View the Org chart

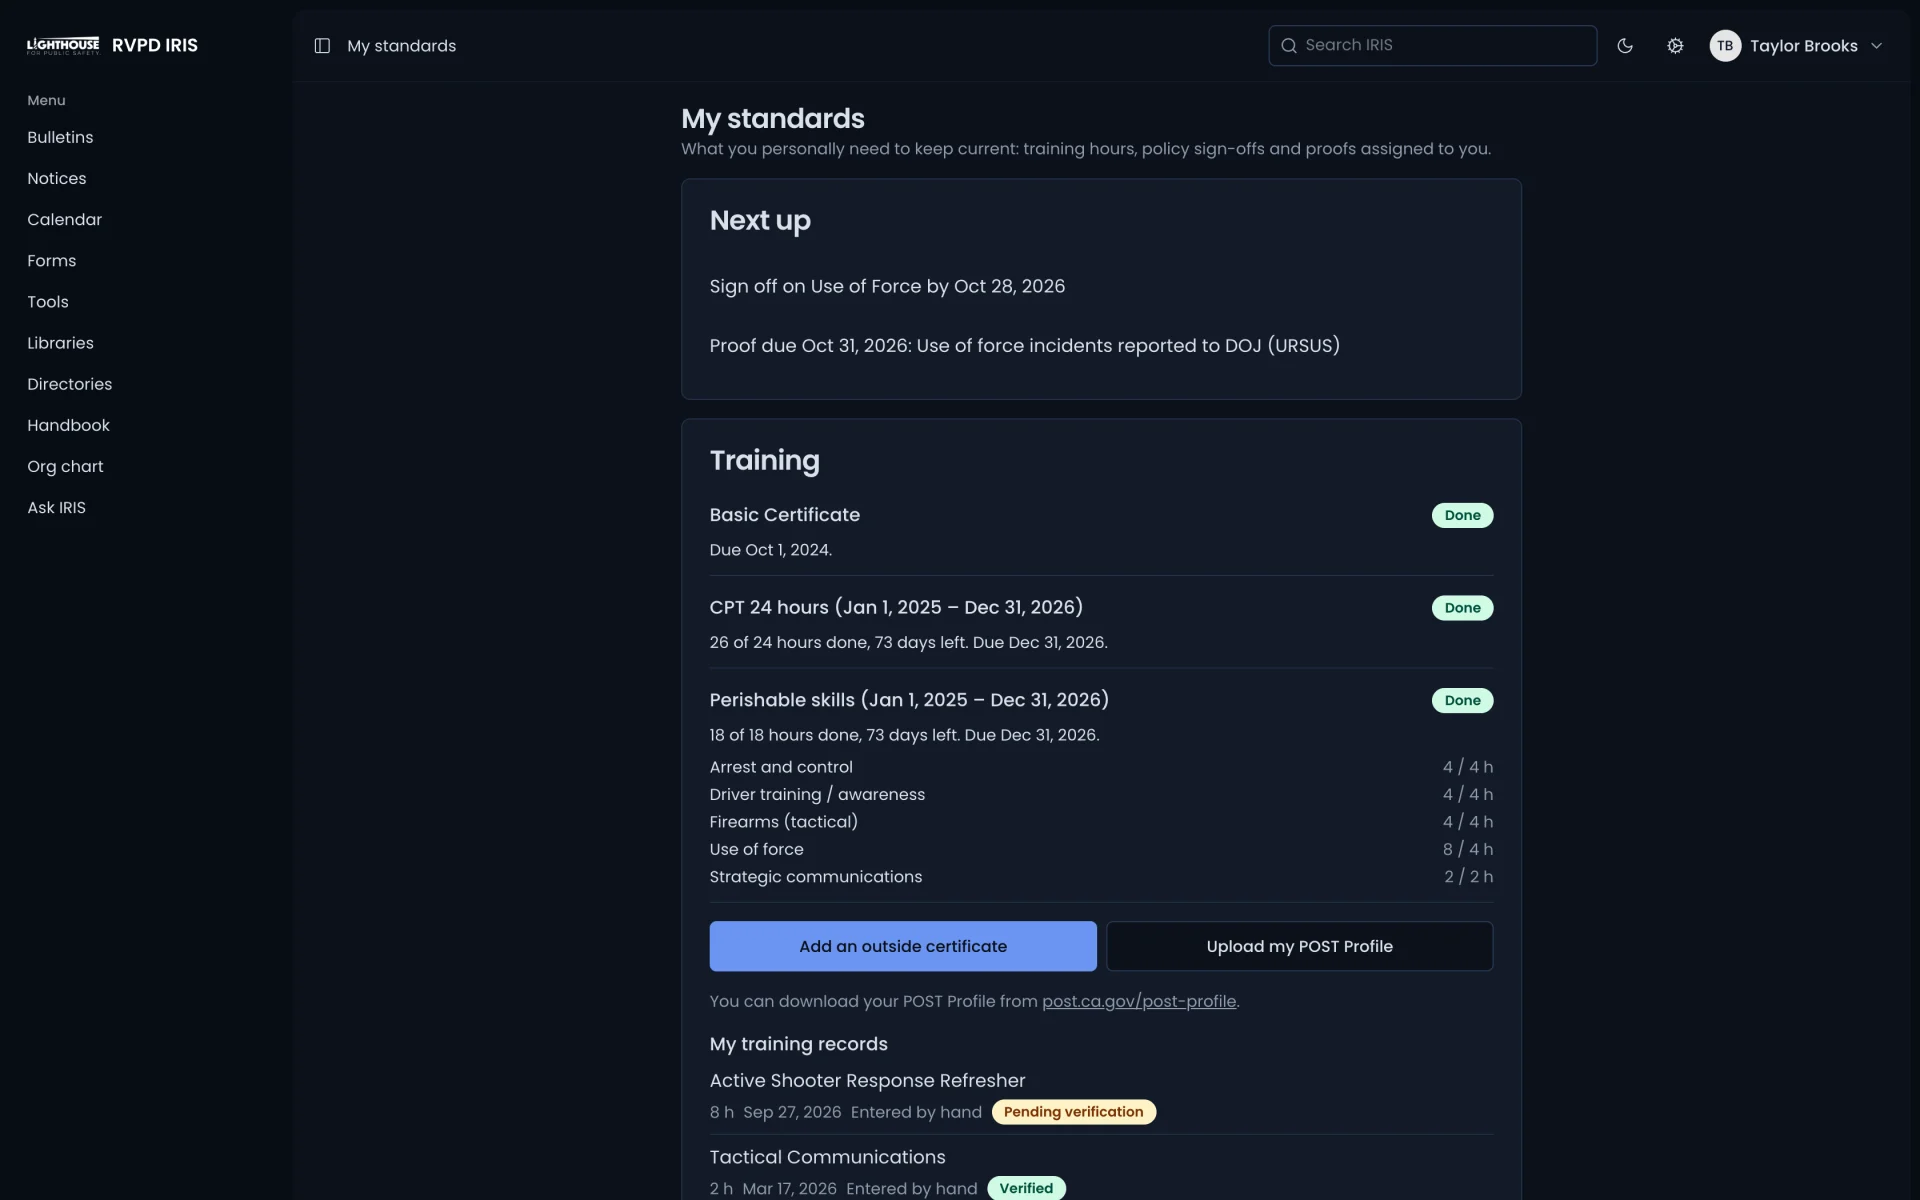pyautogui.click(x=65, y=466)
